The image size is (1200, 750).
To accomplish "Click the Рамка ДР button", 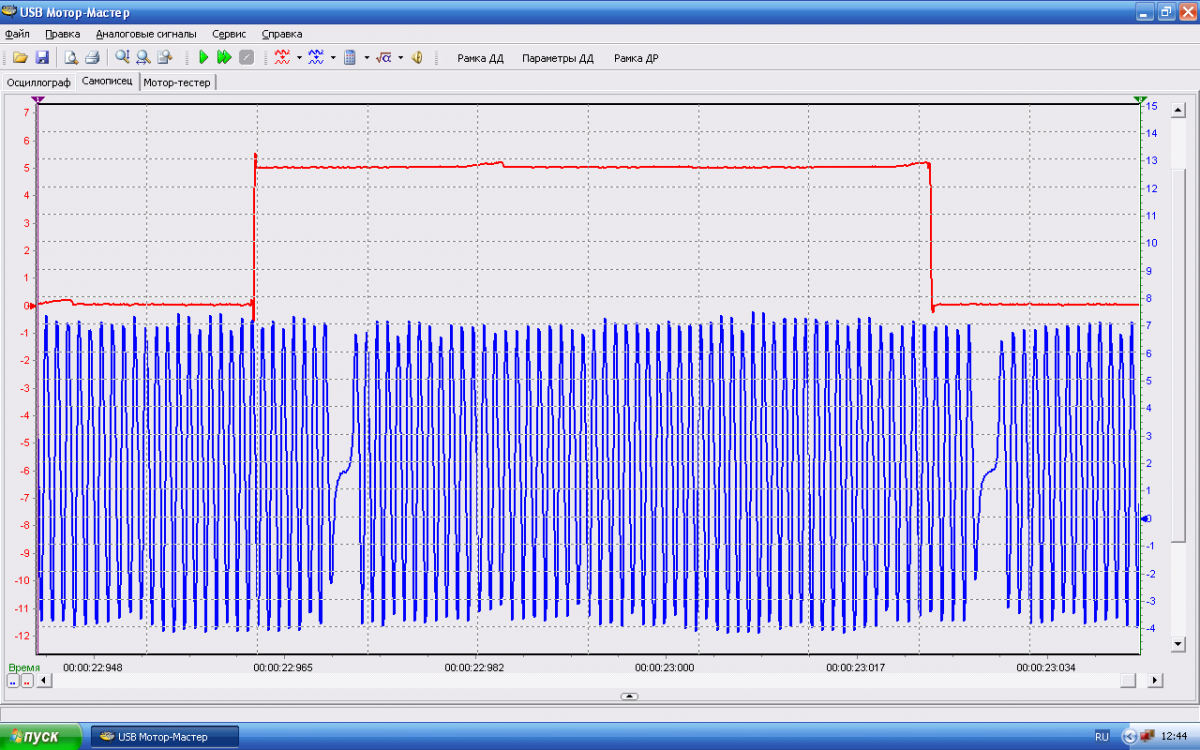I will 636,58.
